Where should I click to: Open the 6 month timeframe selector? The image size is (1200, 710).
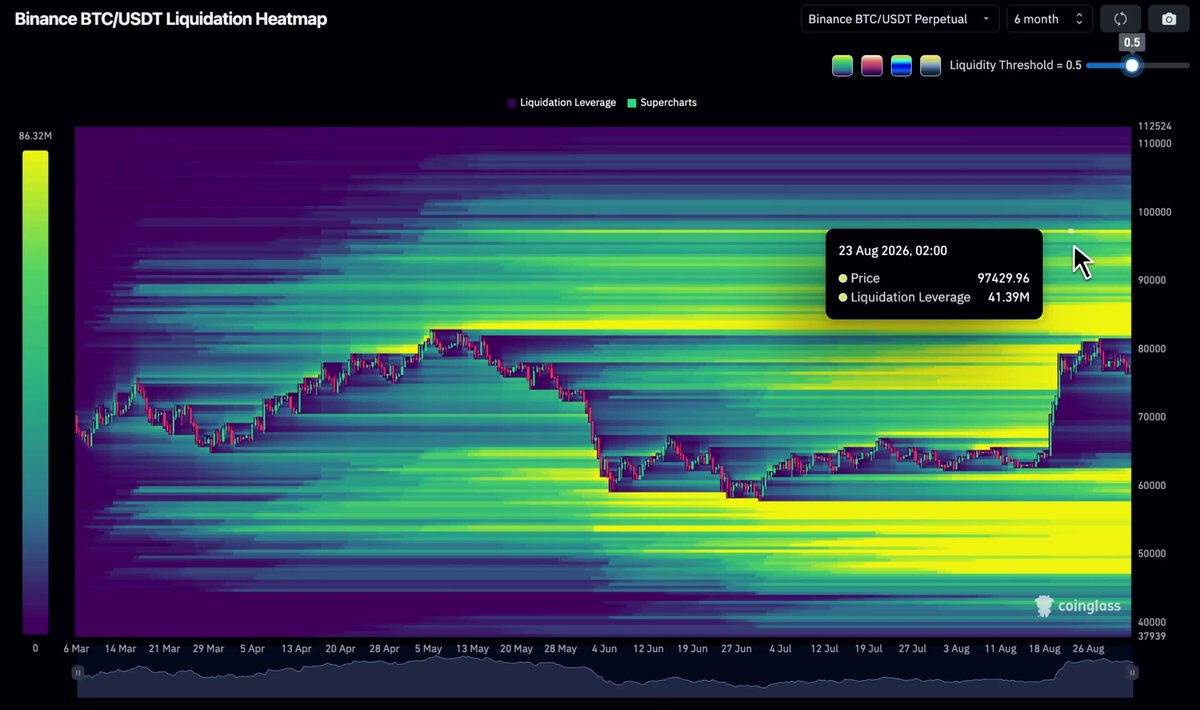(x=1049, y=19)
